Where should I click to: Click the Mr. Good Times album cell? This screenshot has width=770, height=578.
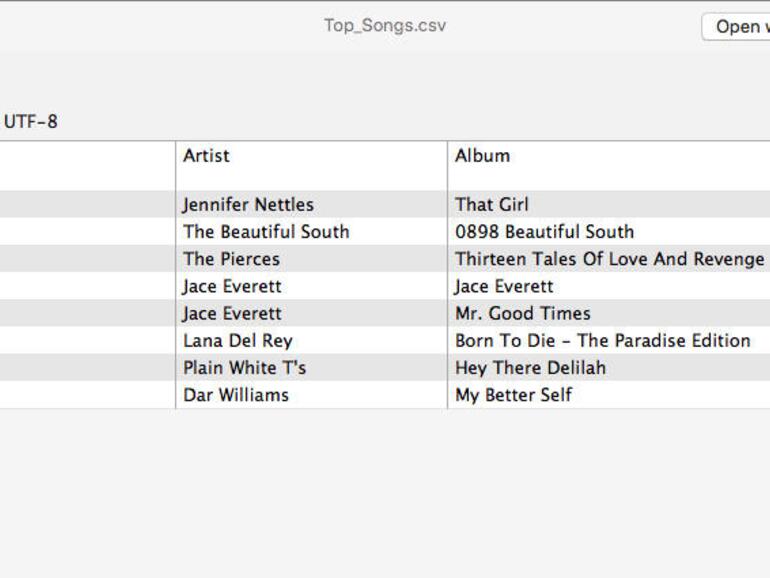coord(523,313)
